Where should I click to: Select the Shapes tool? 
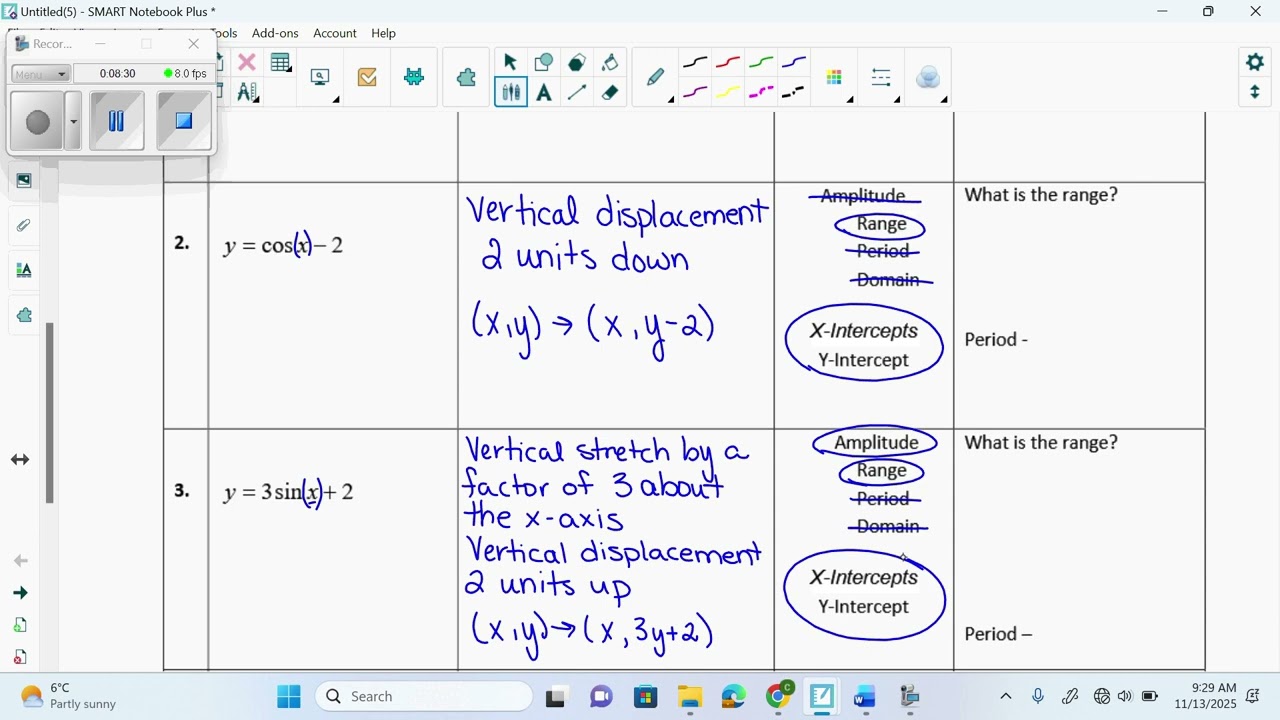tap(544, 63)
